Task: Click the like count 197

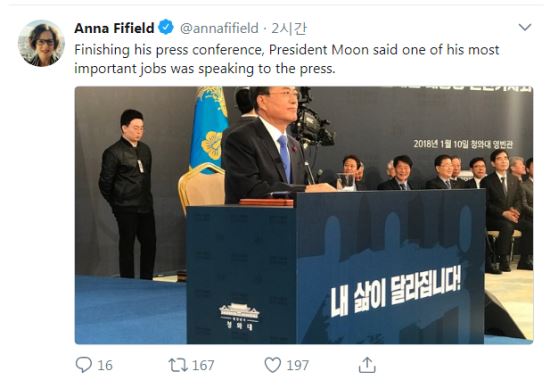Action: point(298,365)
